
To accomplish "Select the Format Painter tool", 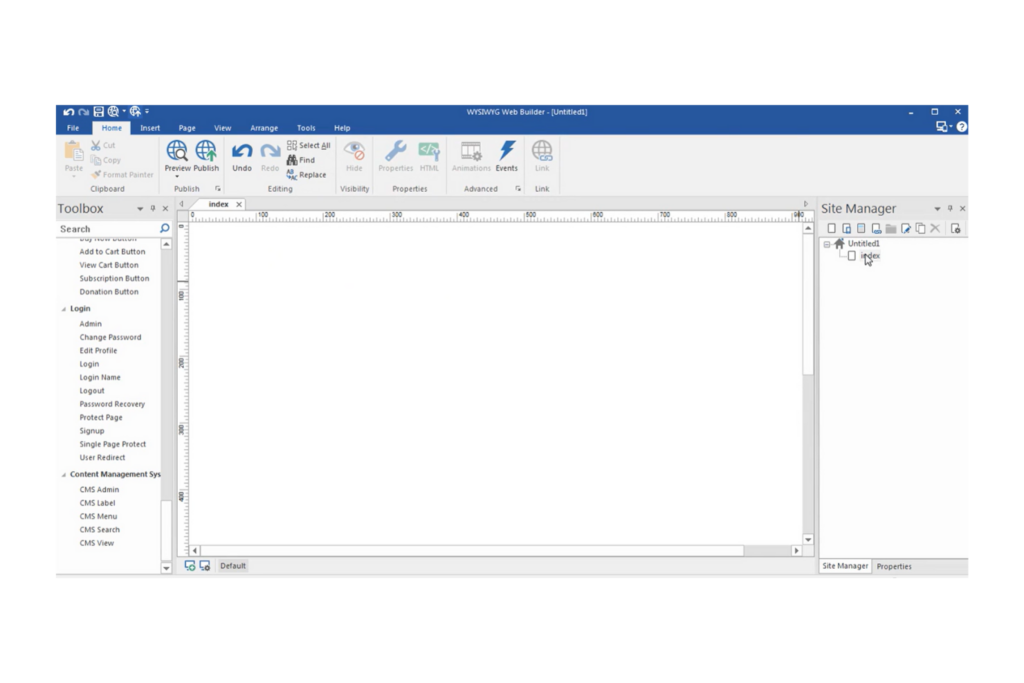I will (x=122, y=174).
